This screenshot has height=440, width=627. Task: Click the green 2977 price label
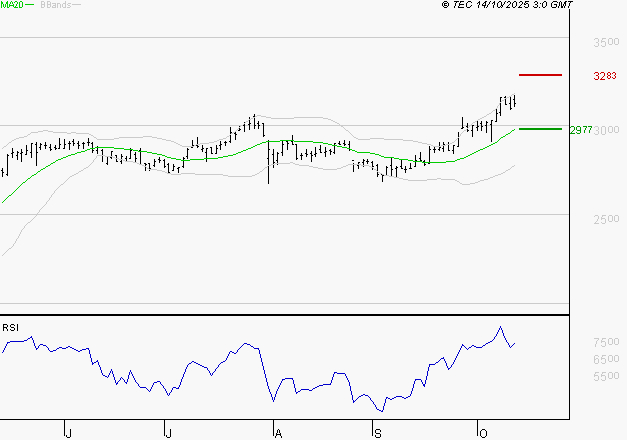tap(580, 130)
